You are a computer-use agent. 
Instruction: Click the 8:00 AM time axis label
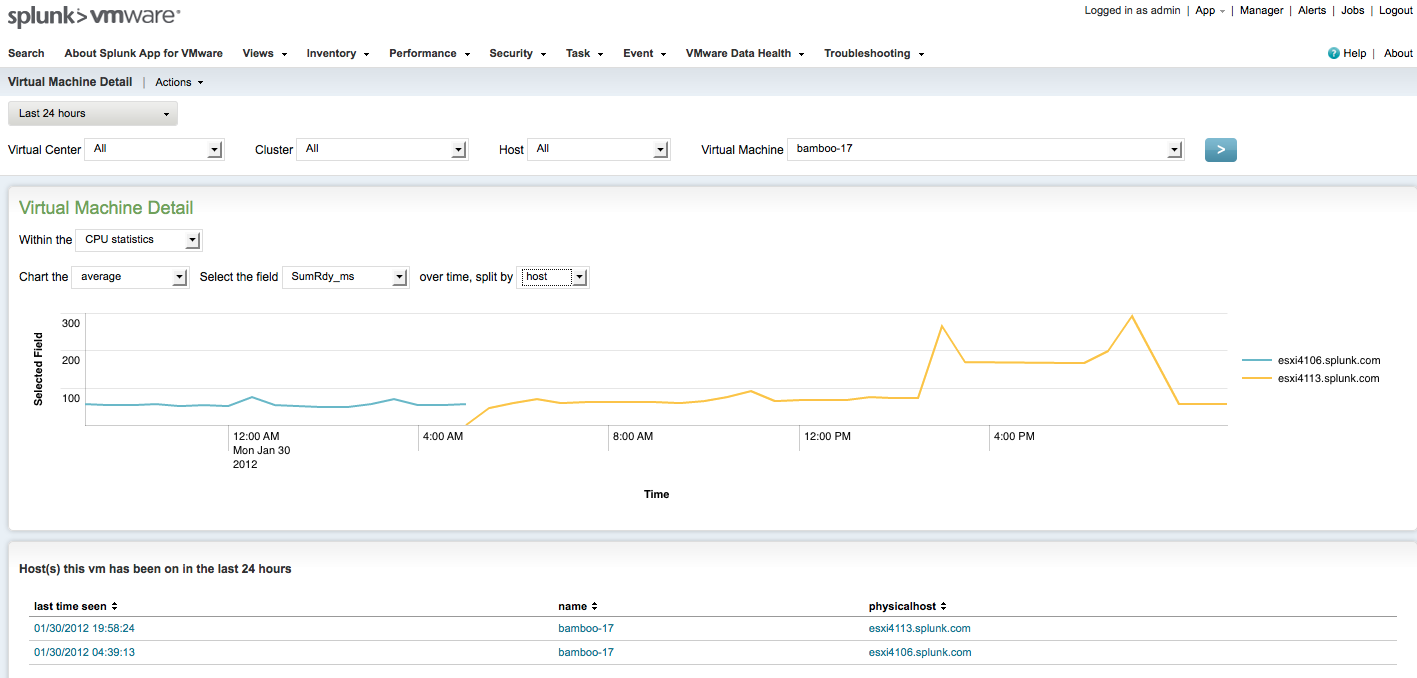pos(633,436)
